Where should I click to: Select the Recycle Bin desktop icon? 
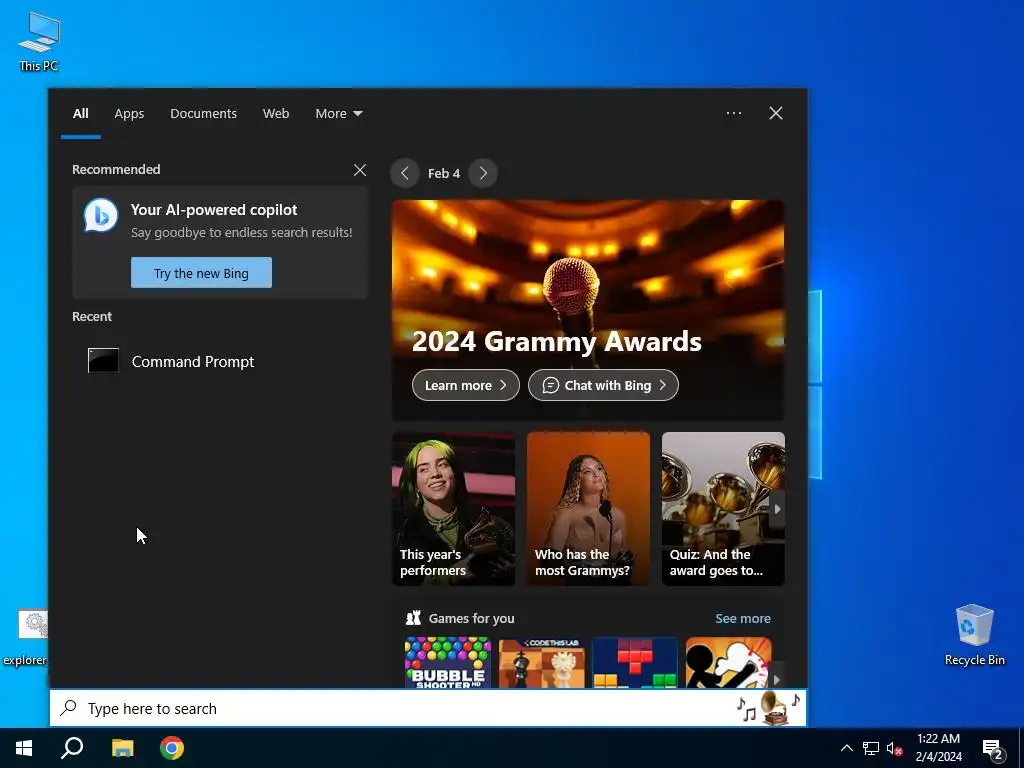coord(974,635)
